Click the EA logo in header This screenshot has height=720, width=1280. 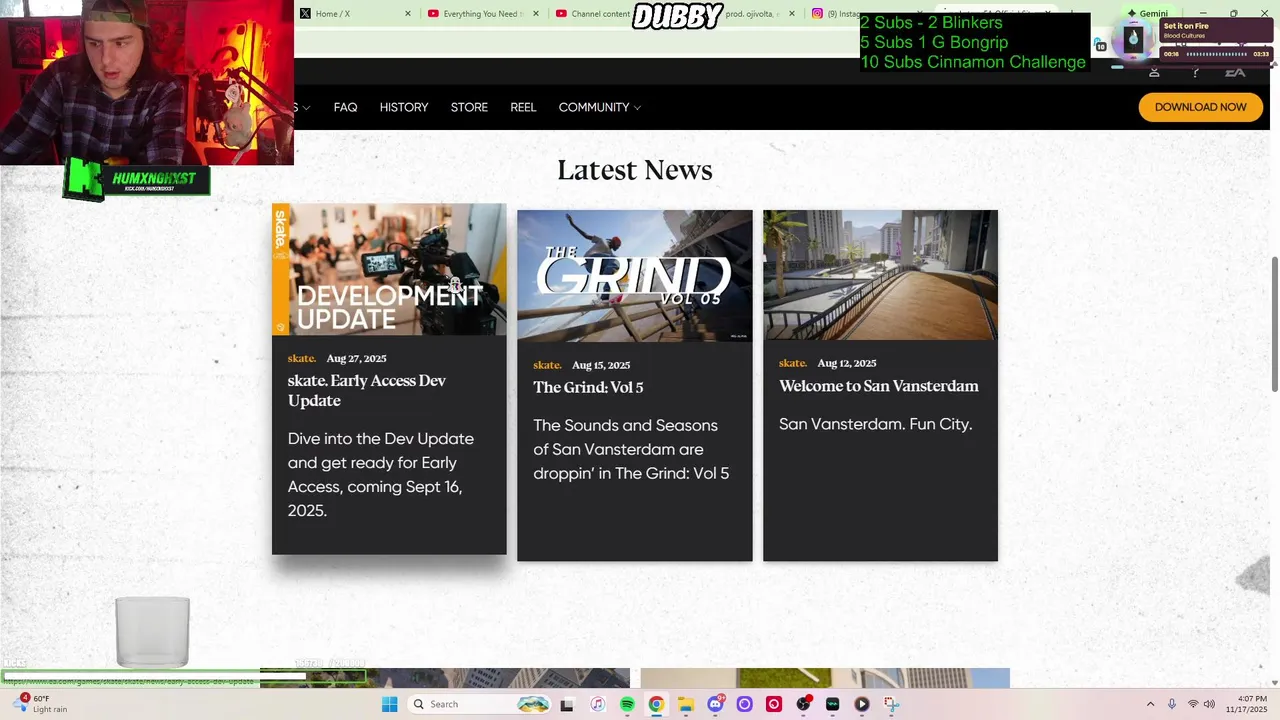1235,72
